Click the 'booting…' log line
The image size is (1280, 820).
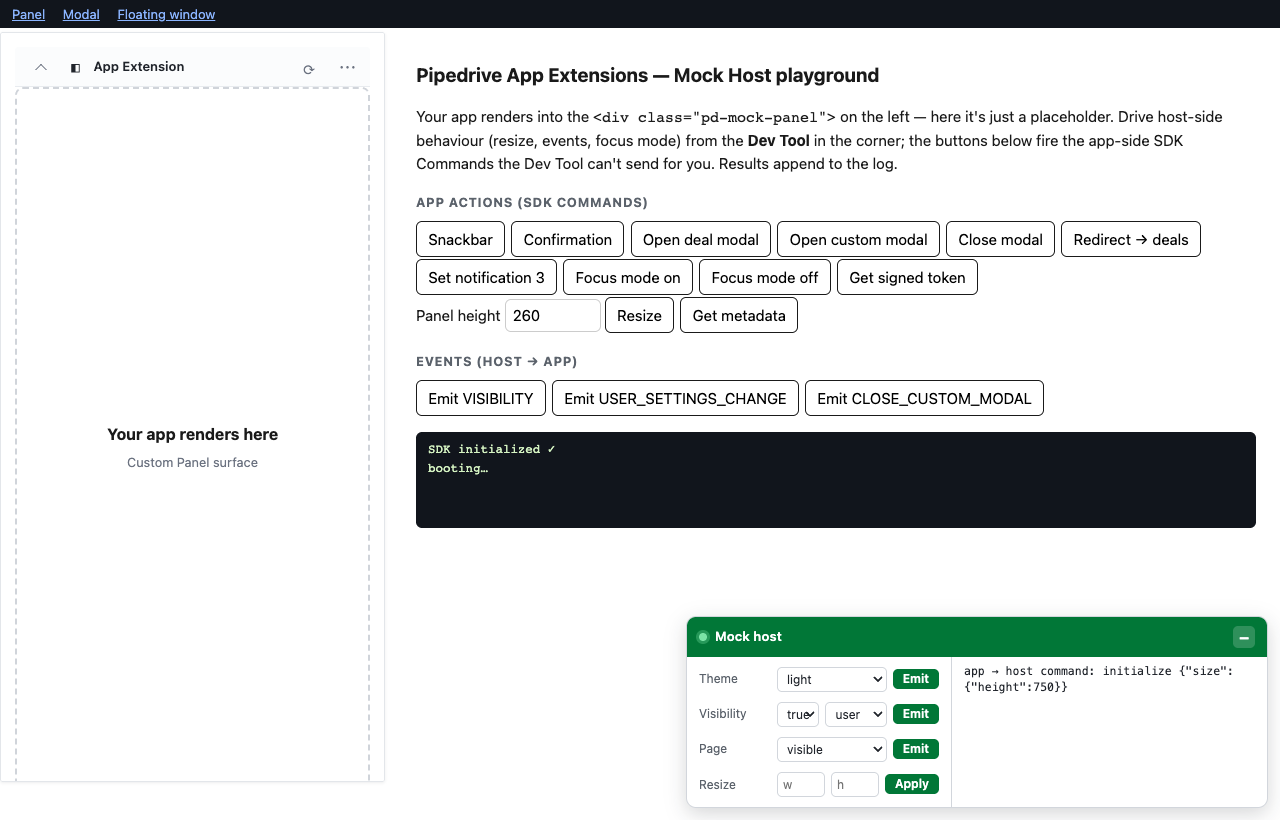coord(458,468)
